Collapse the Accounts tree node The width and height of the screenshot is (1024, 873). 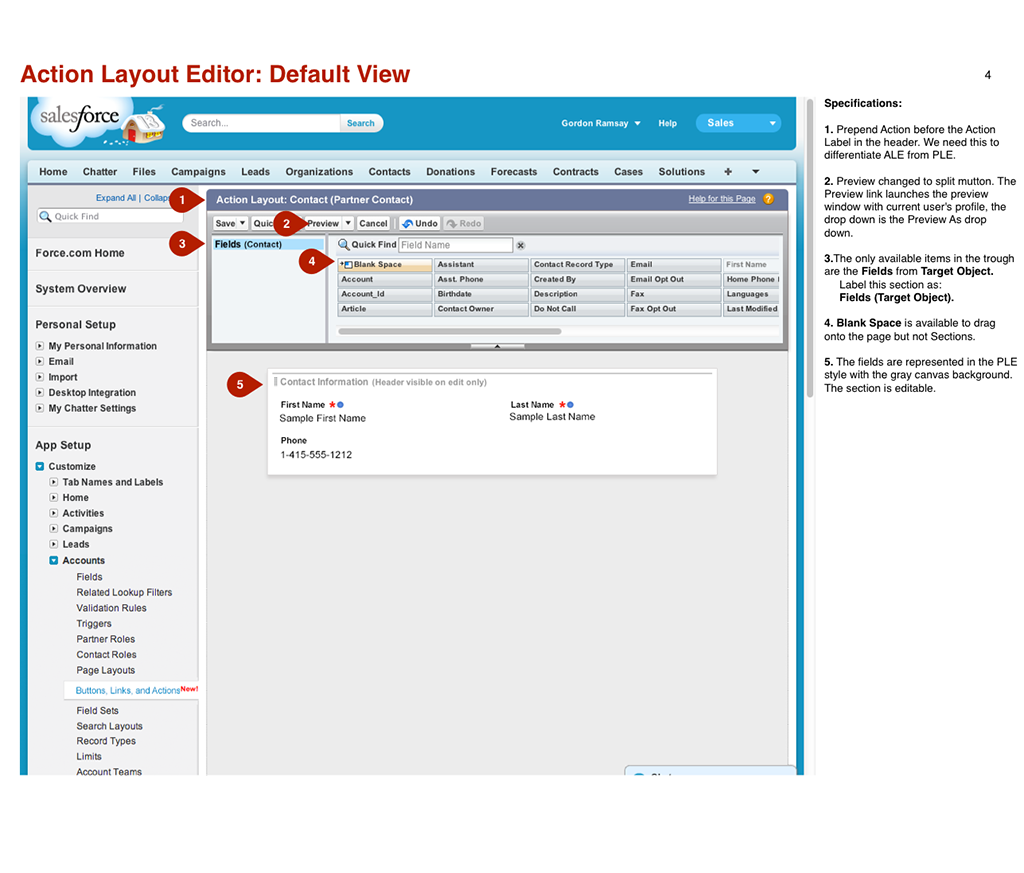(x=54, y=560)
